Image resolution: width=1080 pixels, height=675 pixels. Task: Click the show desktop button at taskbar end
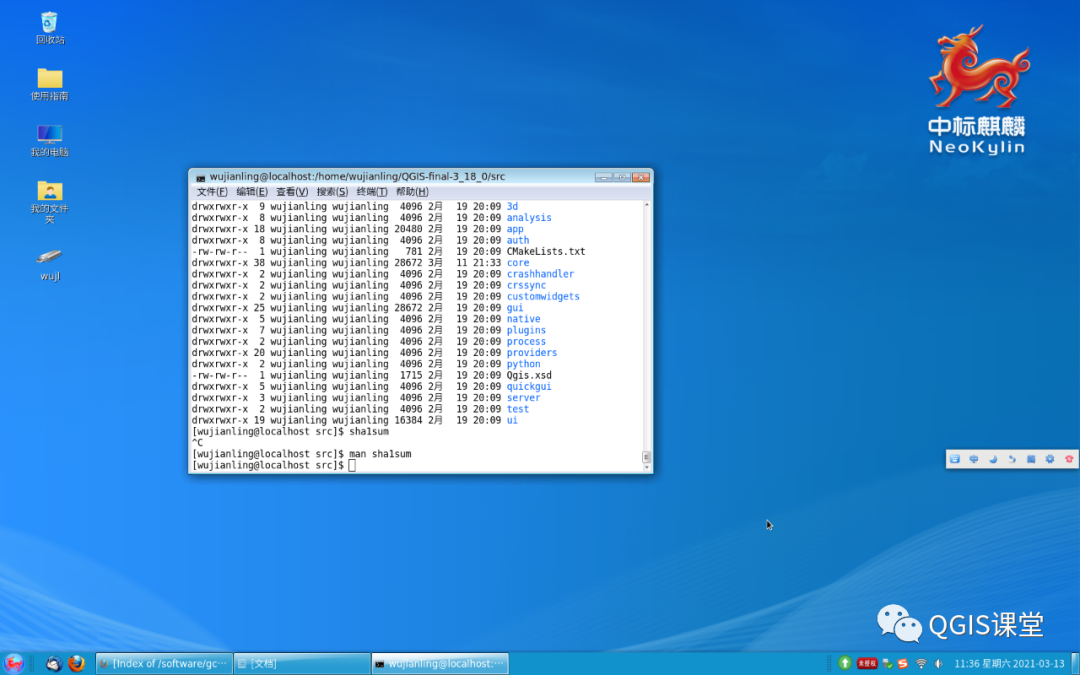(x=1075, y=663)
